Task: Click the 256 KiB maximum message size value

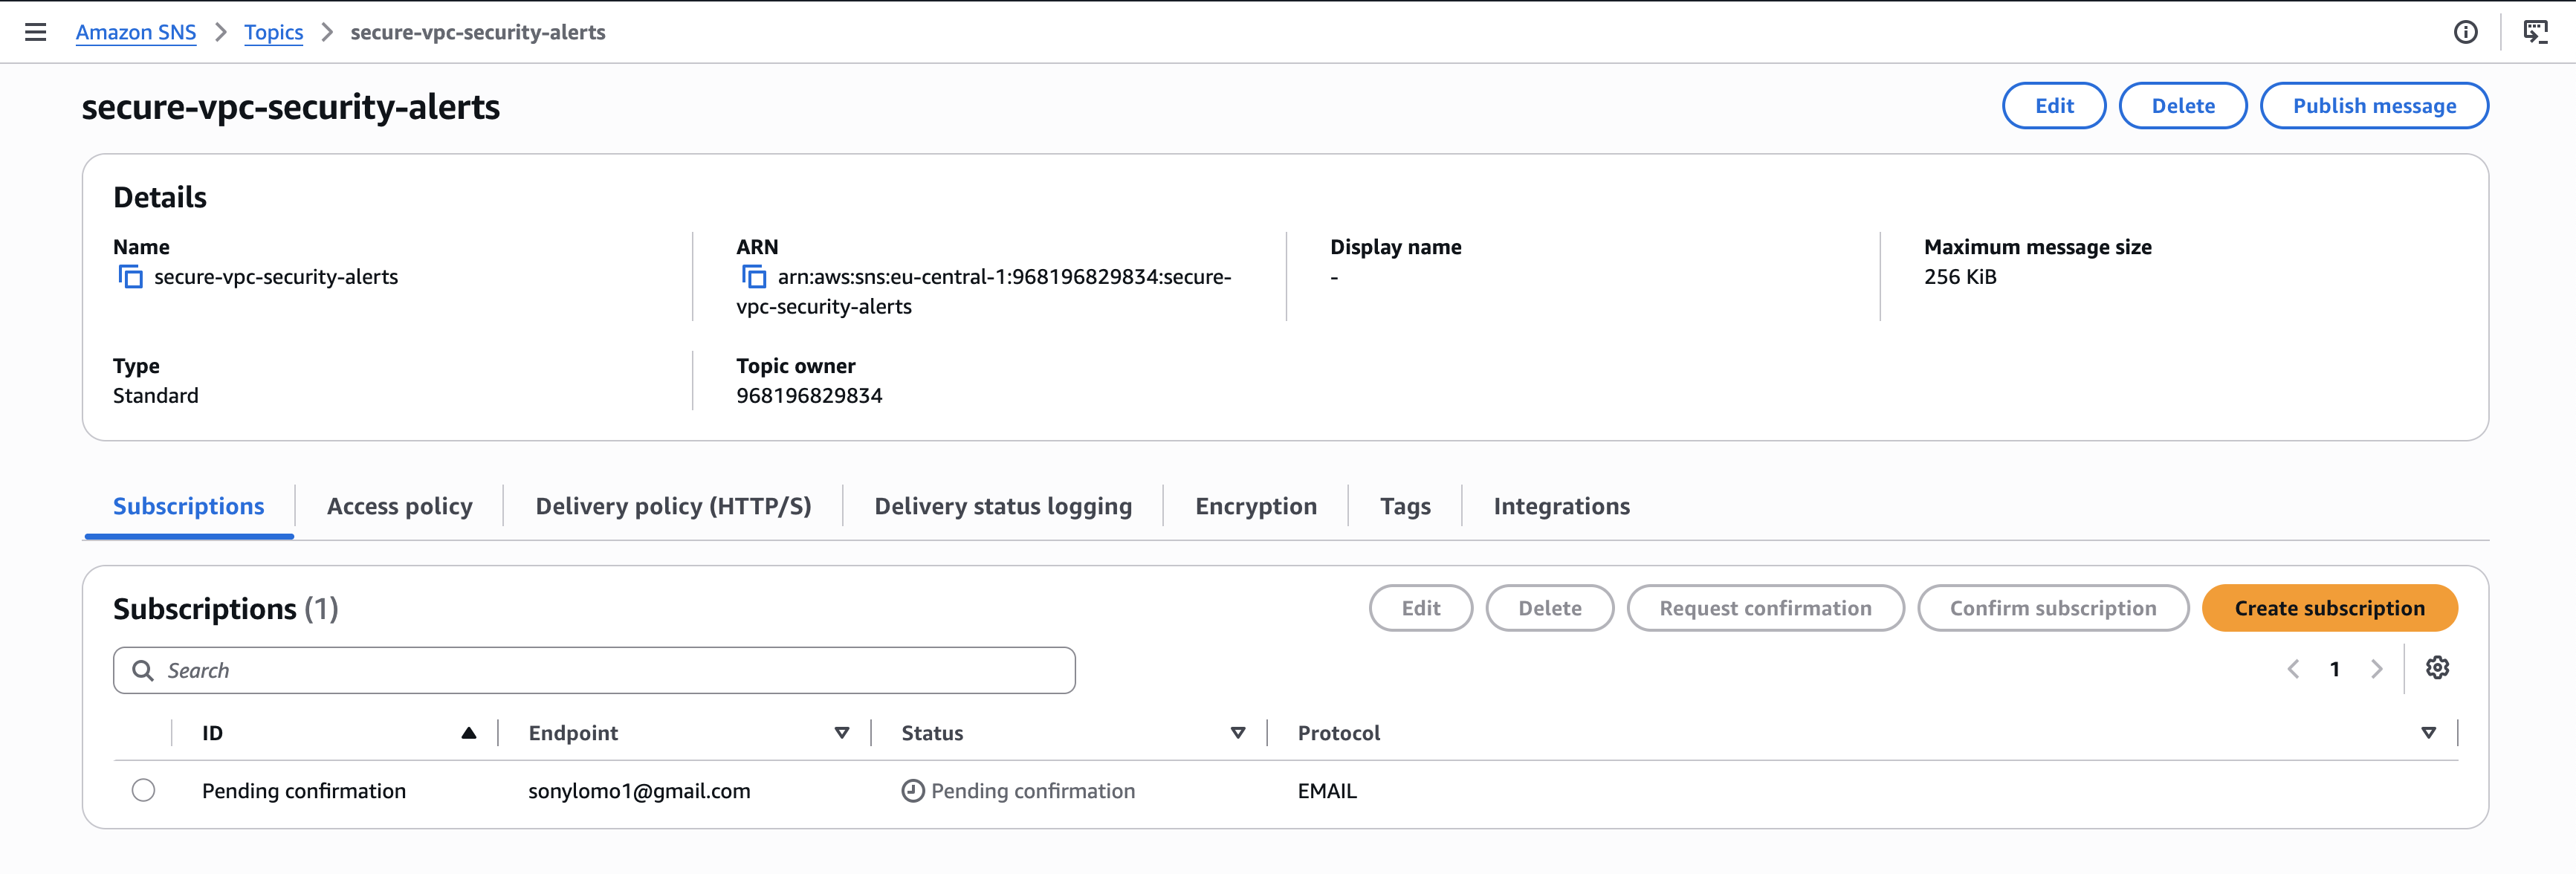Action: (1960, 277)
